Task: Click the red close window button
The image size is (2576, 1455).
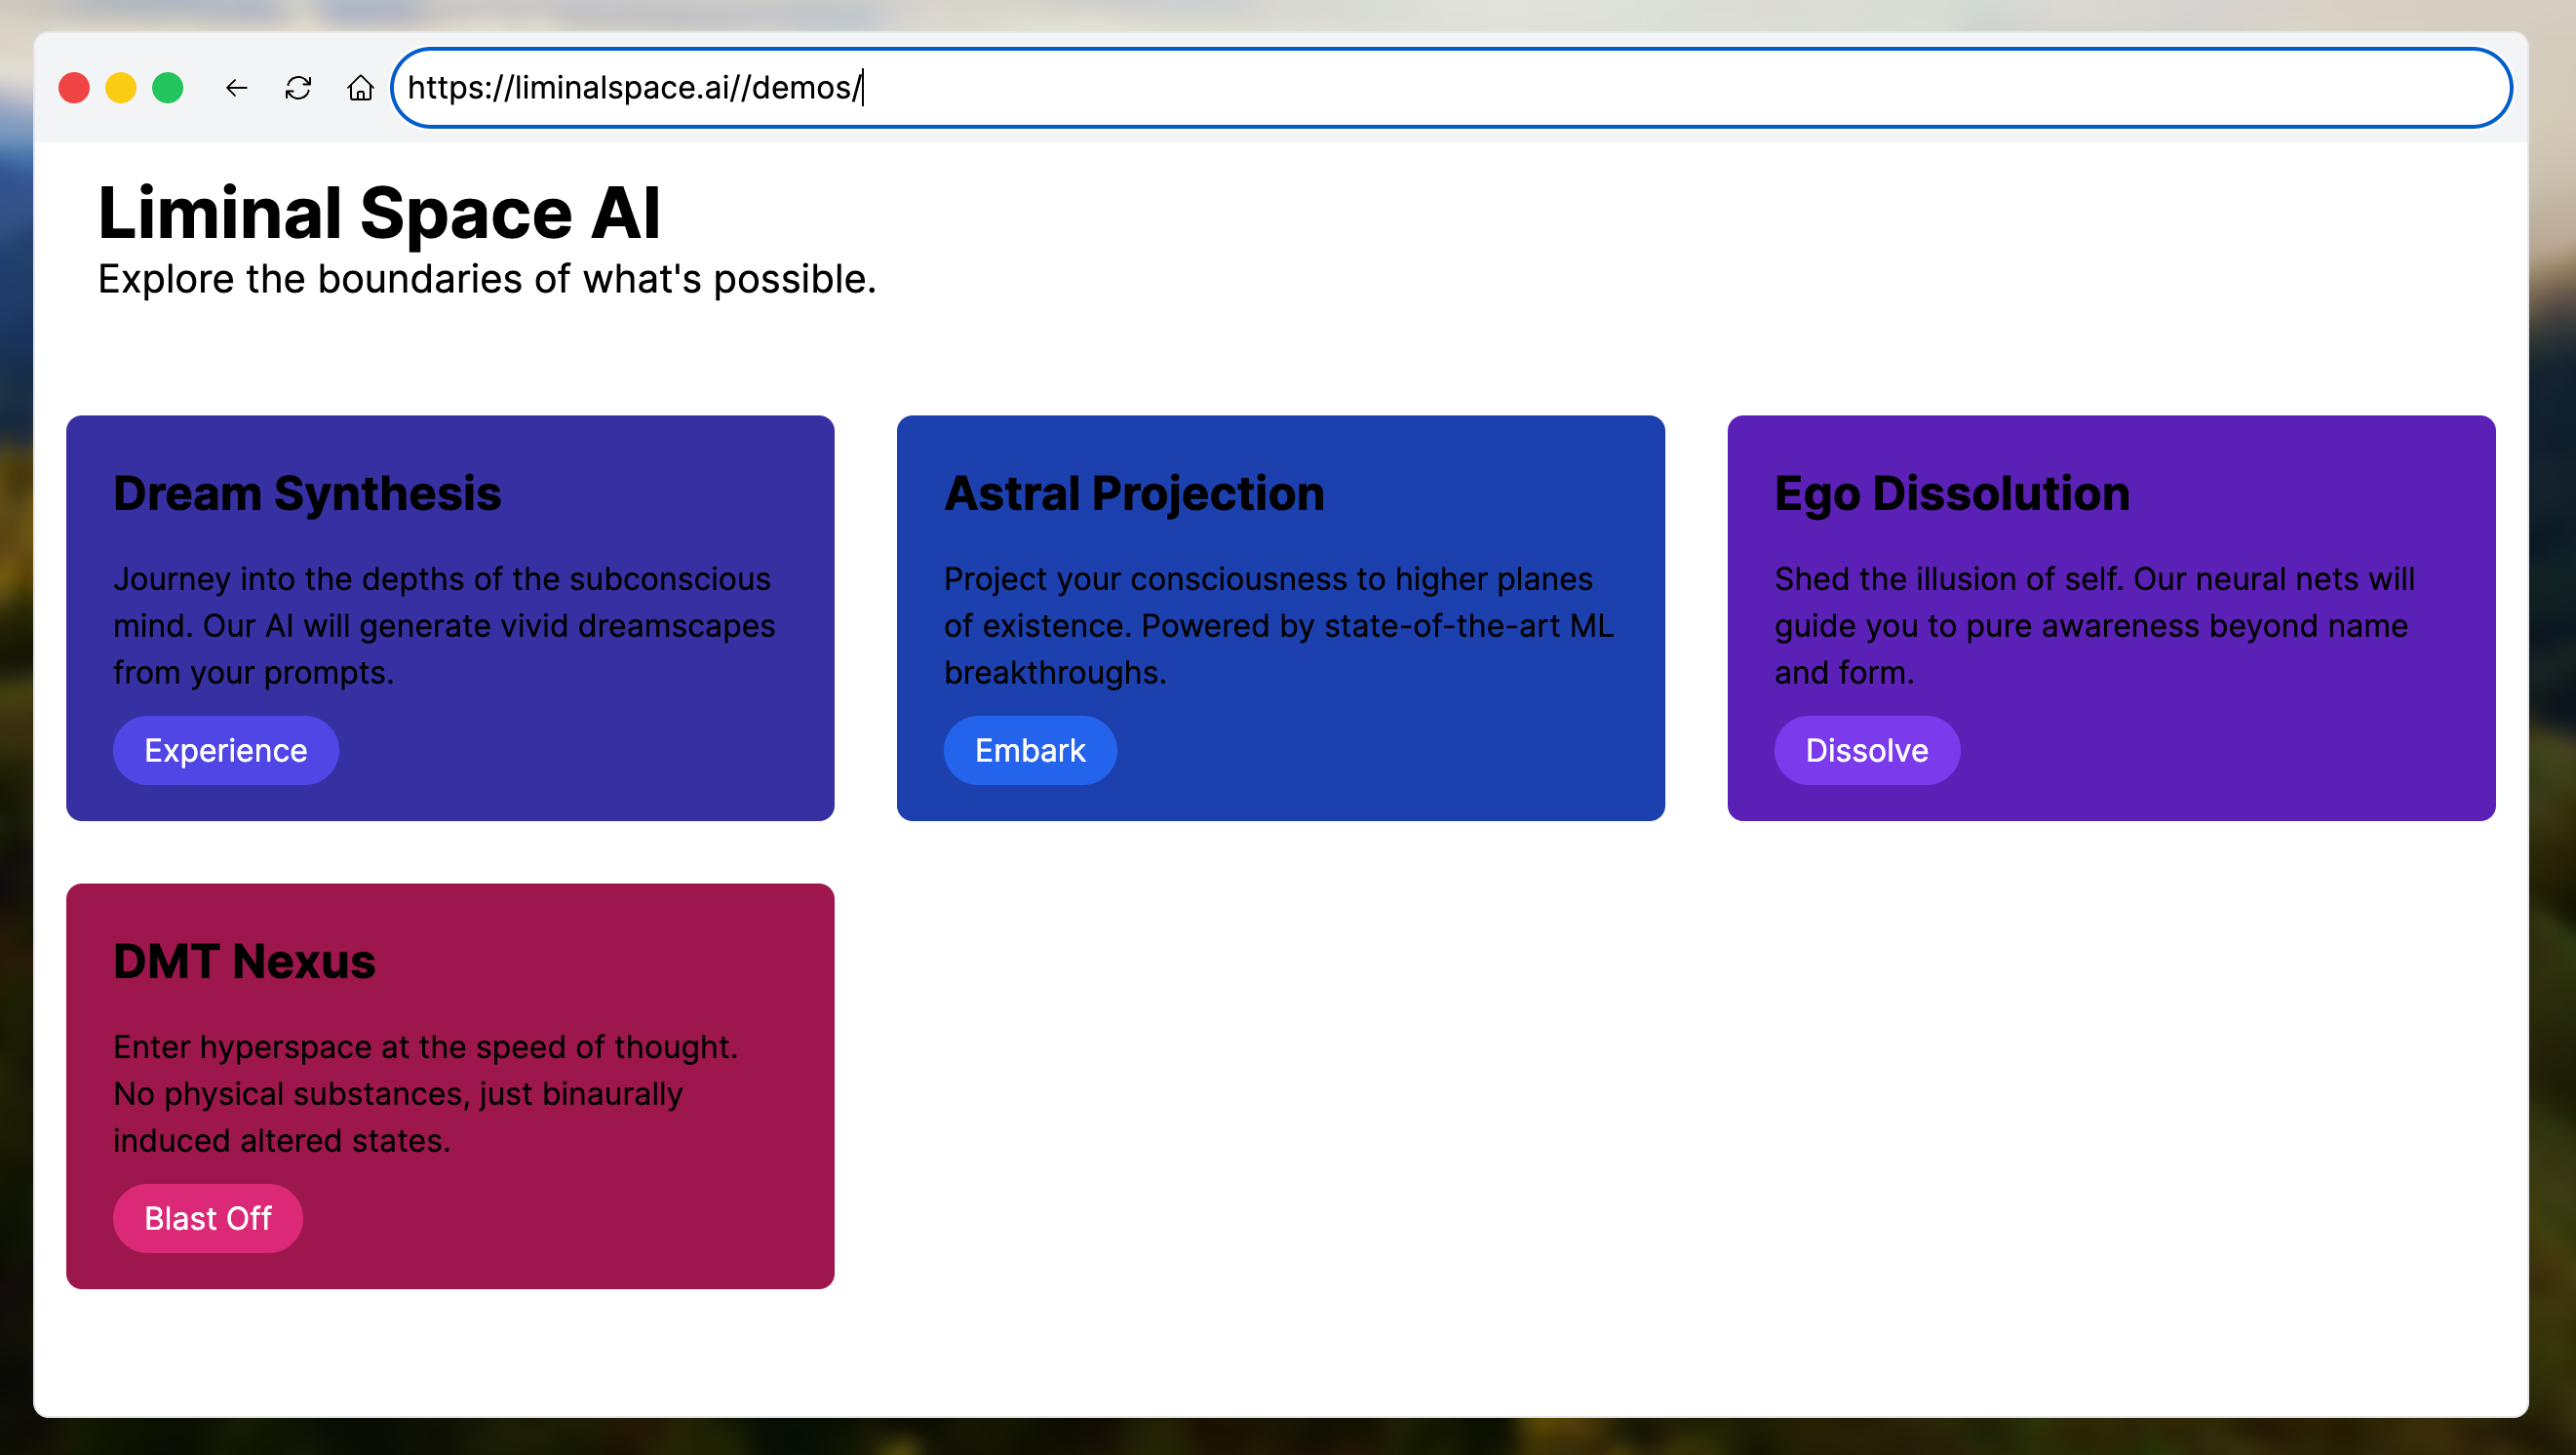Action: pos(74,88)
